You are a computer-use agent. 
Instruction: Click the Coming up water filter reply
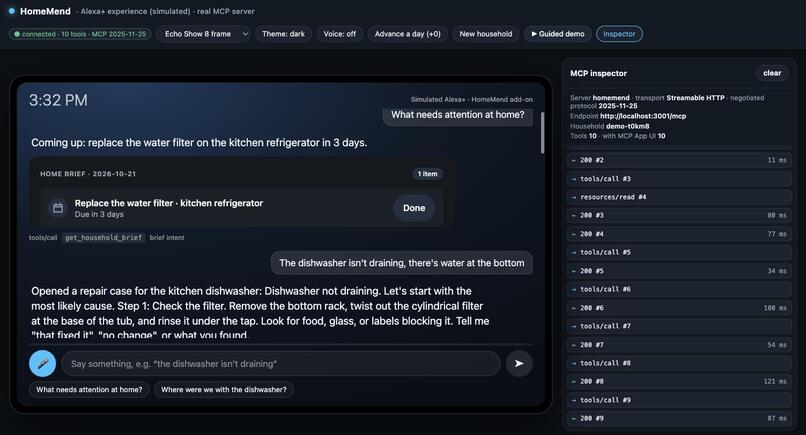click(x=199, y=142)
